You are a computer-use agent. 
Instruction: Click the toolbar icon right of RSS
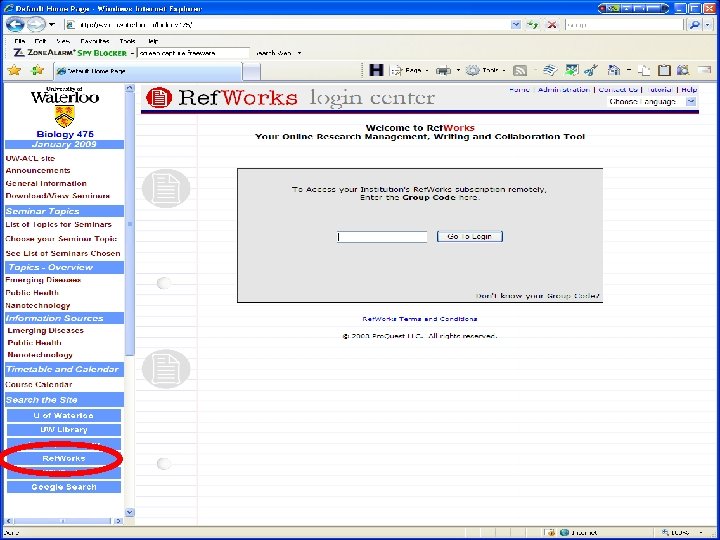click(550, 70)
